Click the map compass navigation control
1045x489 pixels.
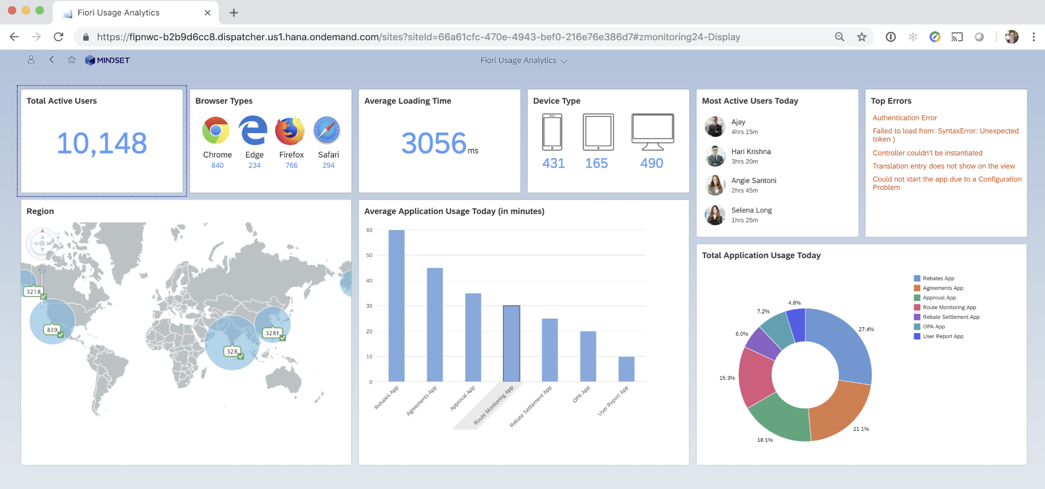pyautogui.click(x=41, y=243)
